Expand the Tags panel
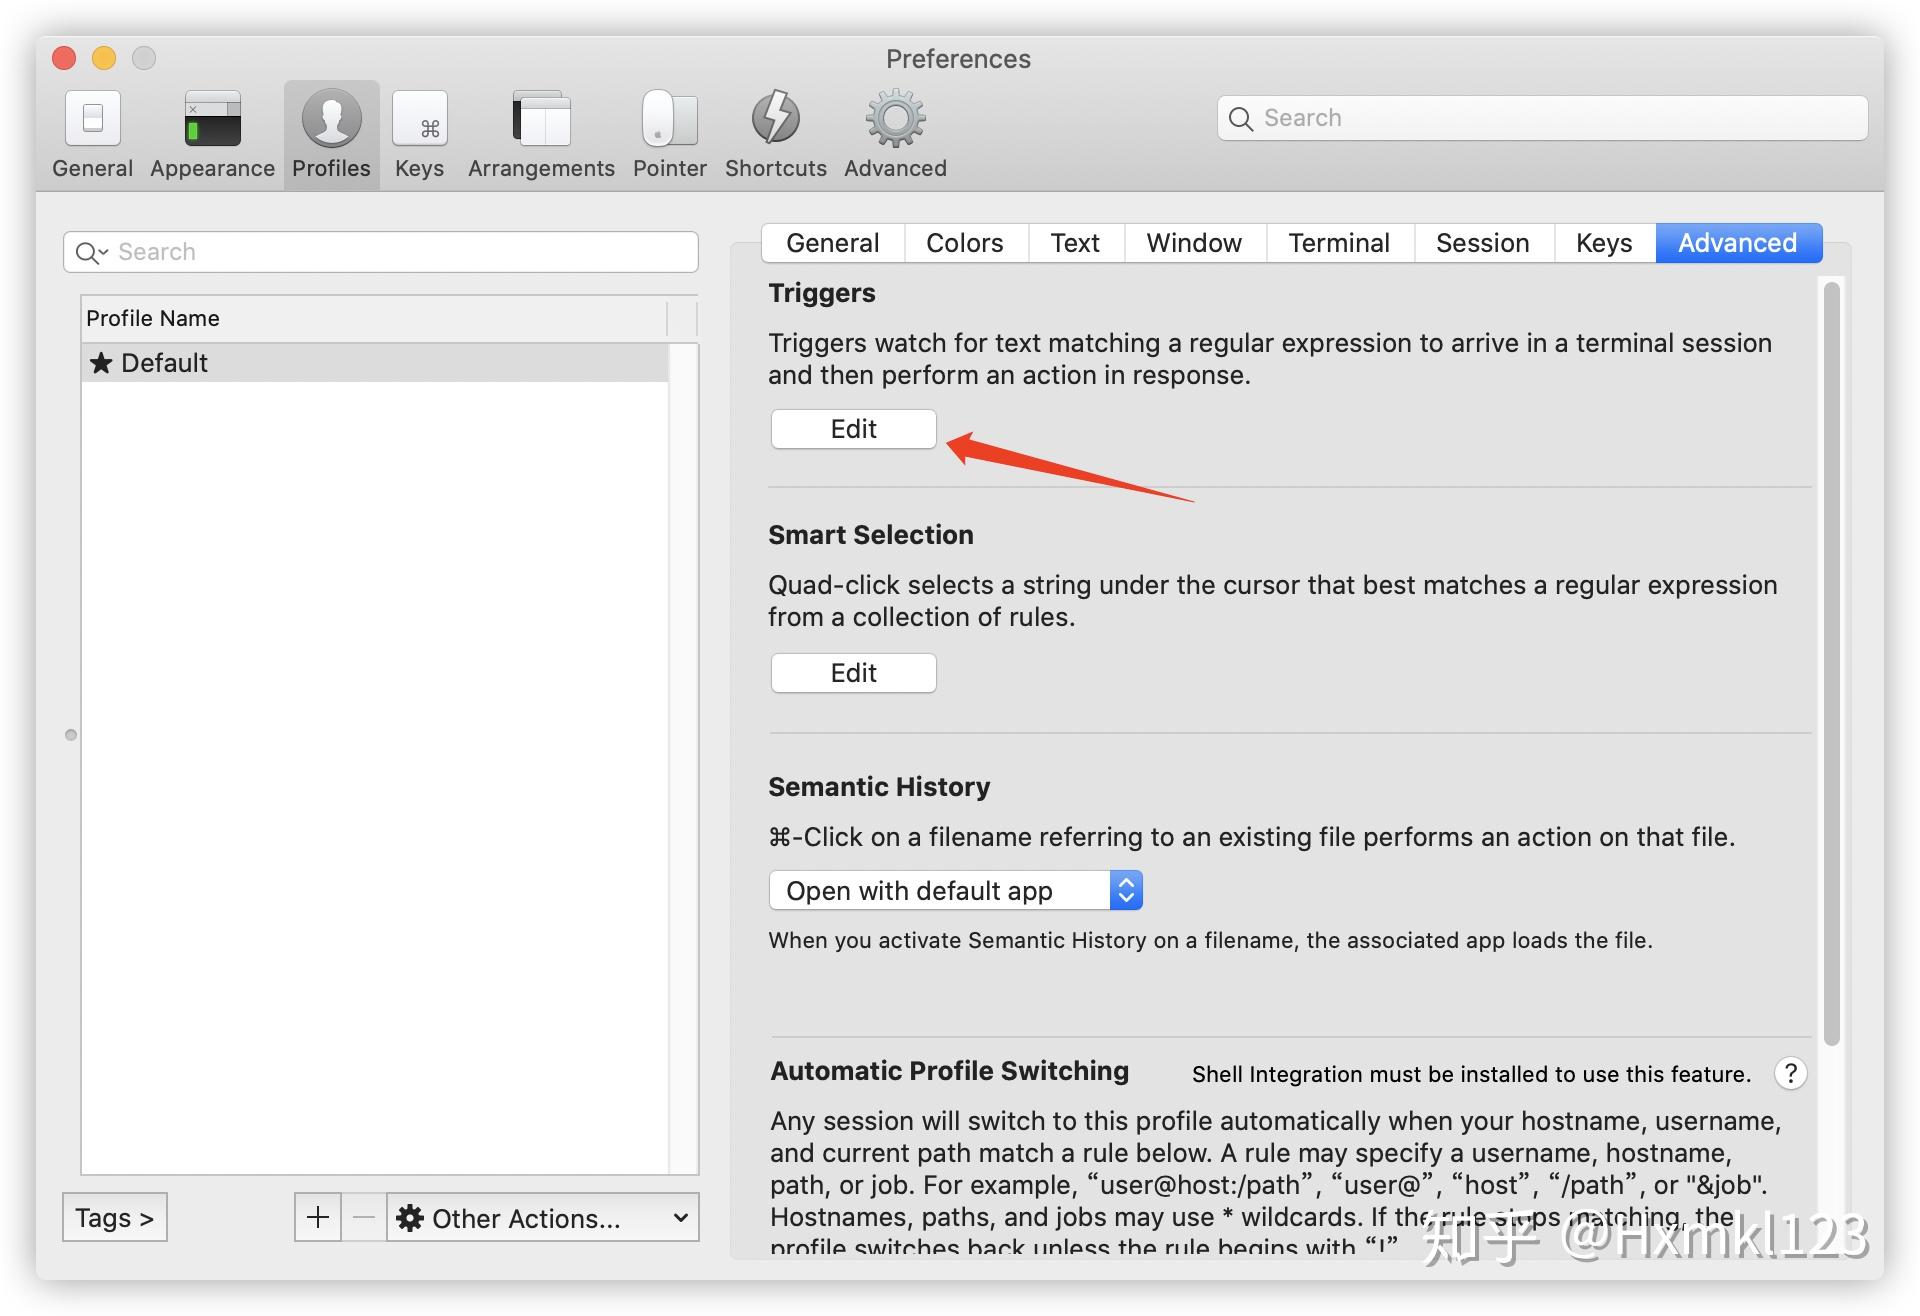Image resolution: width=1920 pixels, height=1316 pixels. point(114,1217)
